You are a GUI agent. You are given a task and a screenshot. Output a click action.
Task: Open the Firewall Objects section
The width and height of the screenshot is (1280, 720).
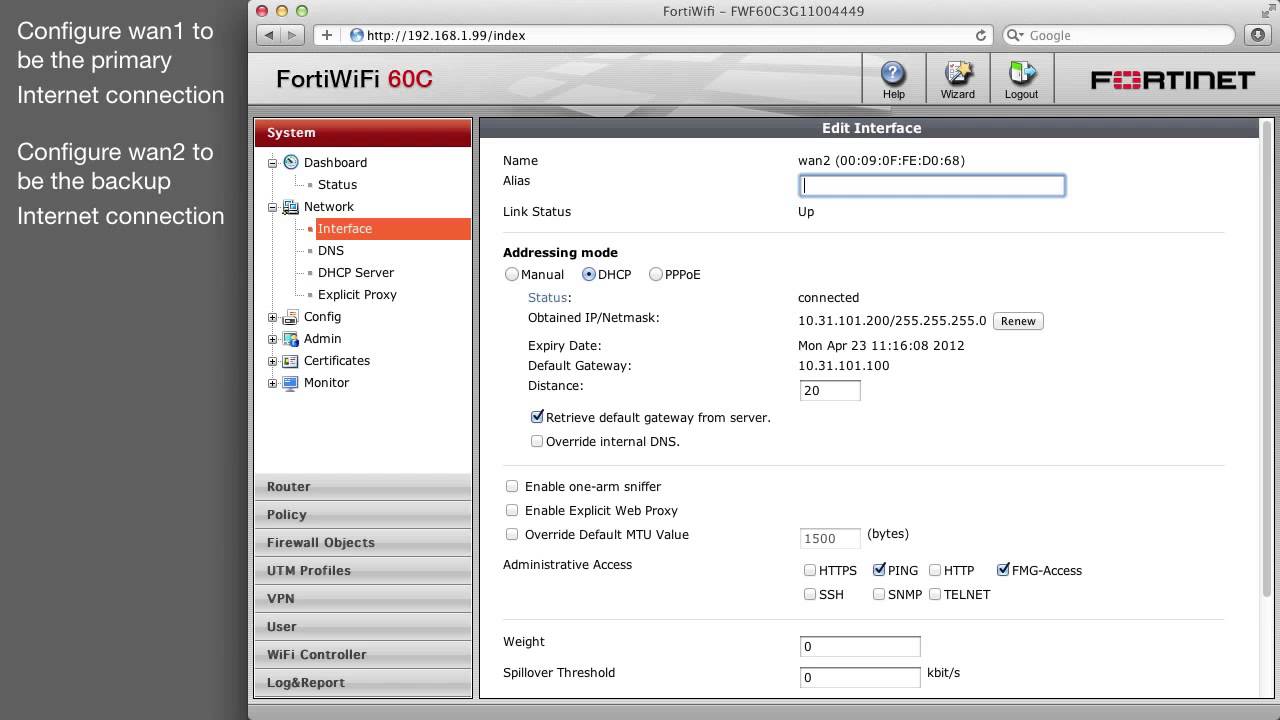pos(363,542)
